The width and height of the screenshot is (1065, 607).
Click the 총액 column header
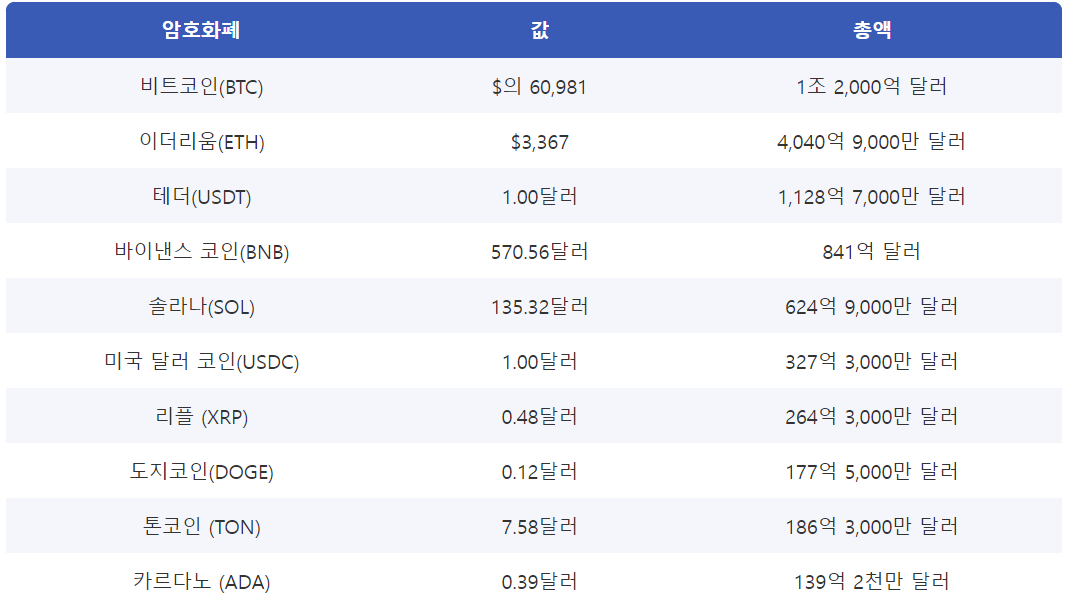click(871, 30)
